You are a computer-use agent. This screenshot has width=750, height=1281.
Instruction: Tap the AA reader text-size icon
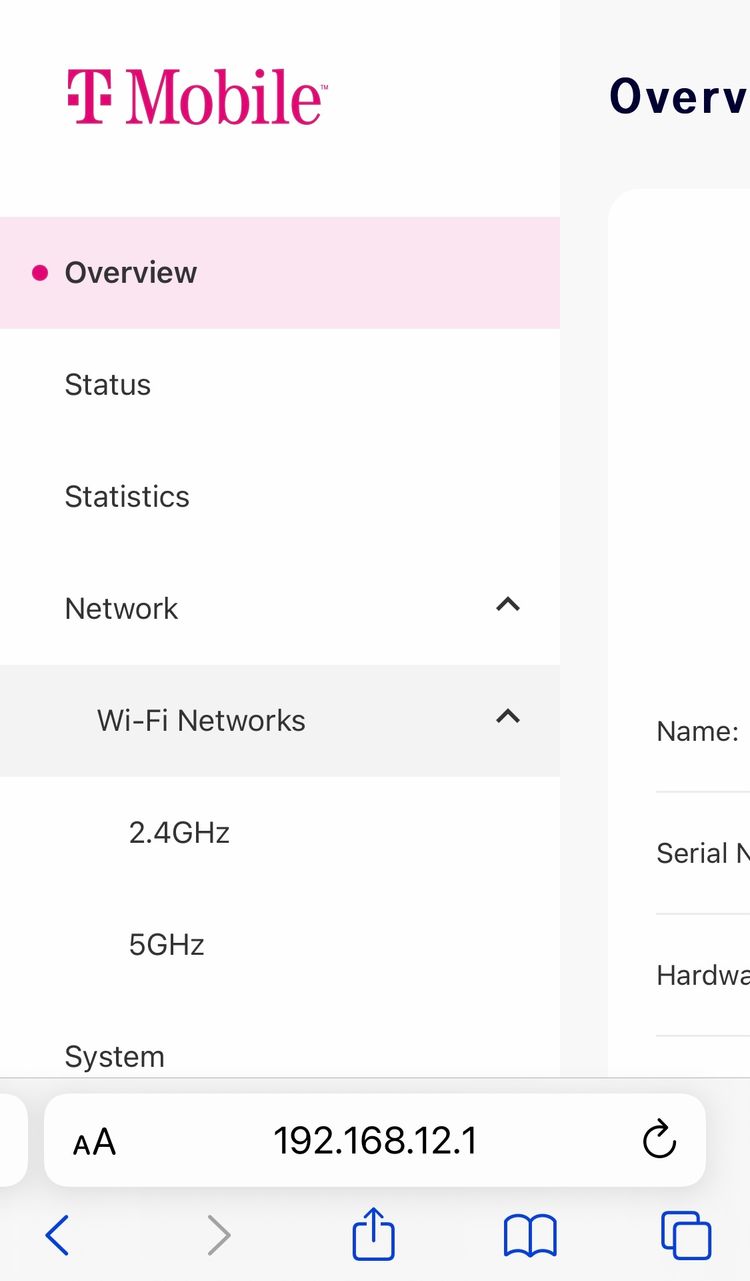[x=94, y=1141]
